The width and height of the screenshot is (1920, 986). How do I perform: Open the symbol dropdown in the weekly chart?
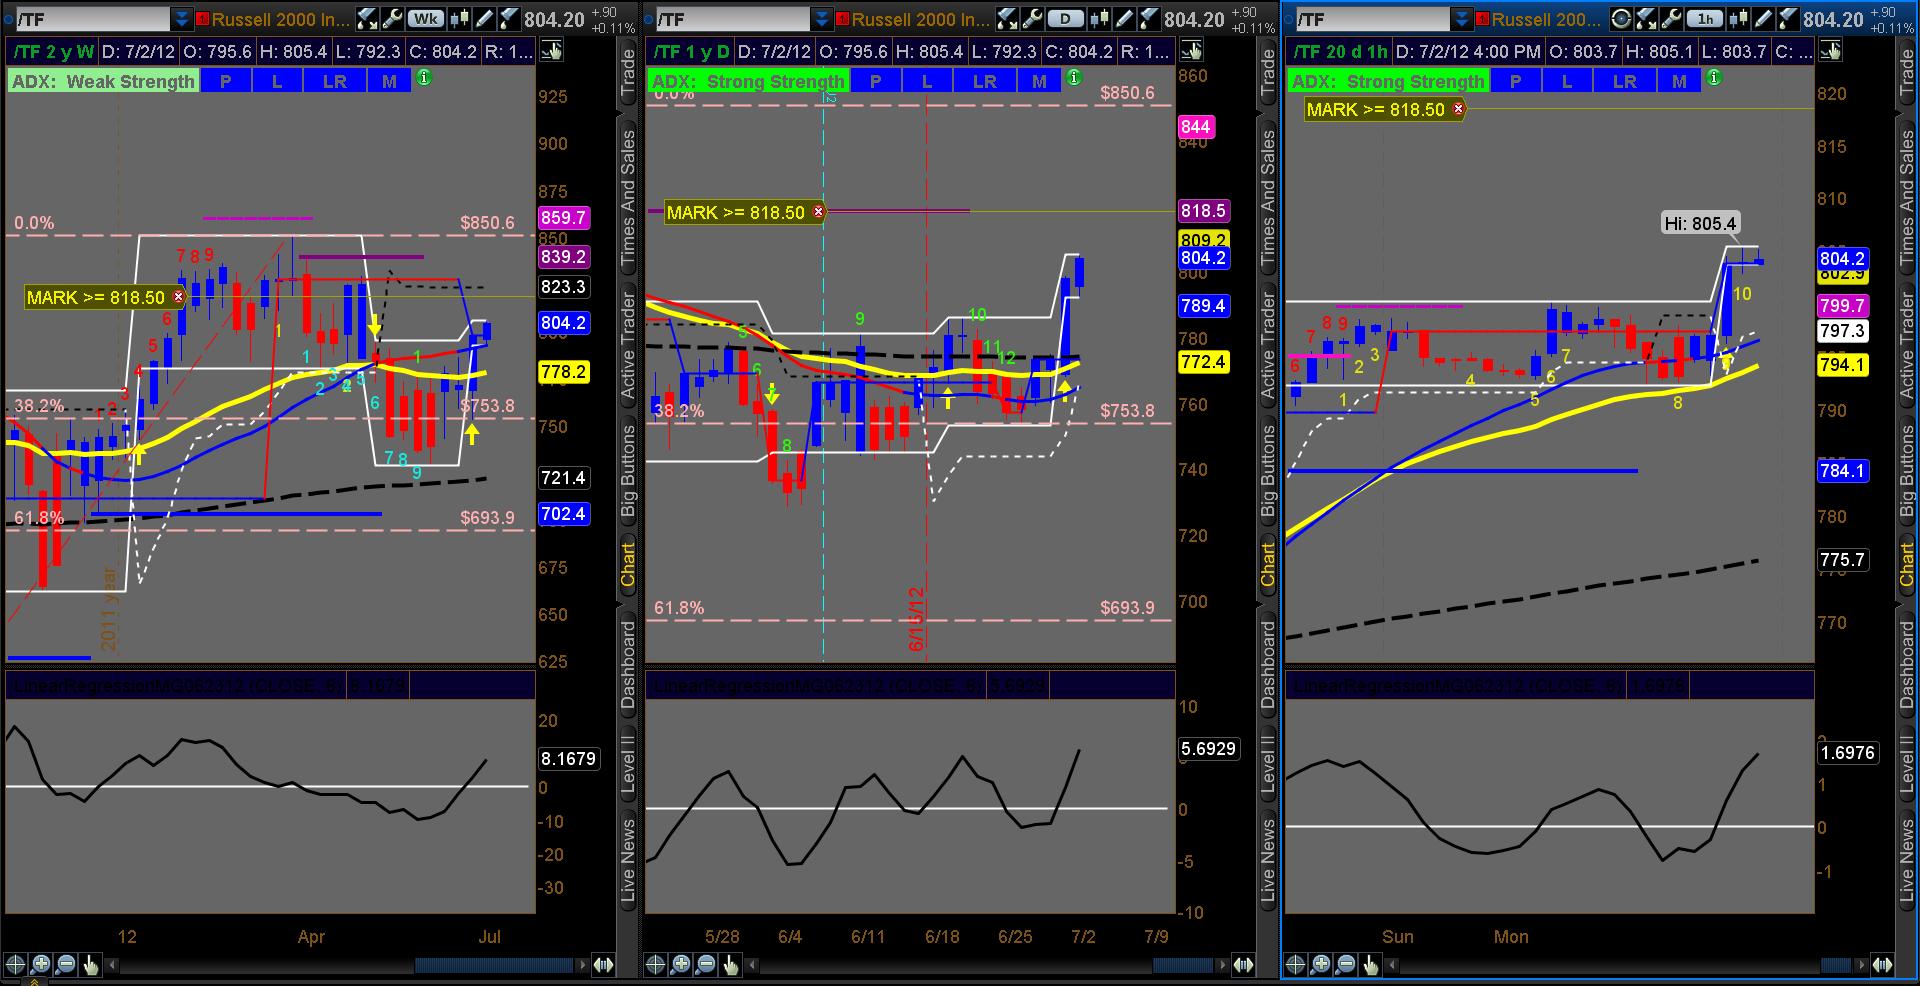click(181, 19)
